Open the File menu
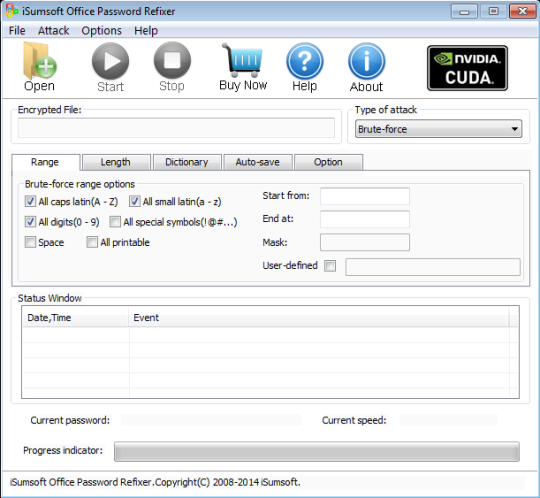Image resolution: width=540 pixels, height=498 pixels. 17,31
